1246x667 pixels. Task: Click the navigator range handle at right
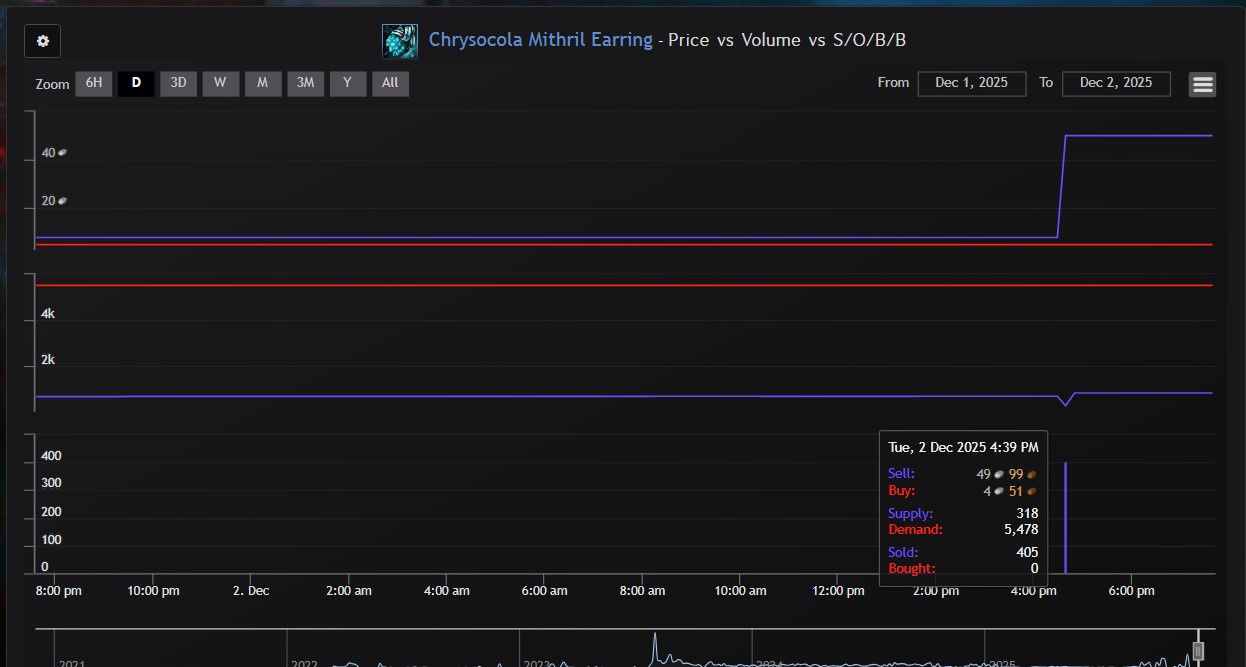tap(1198, 650)
